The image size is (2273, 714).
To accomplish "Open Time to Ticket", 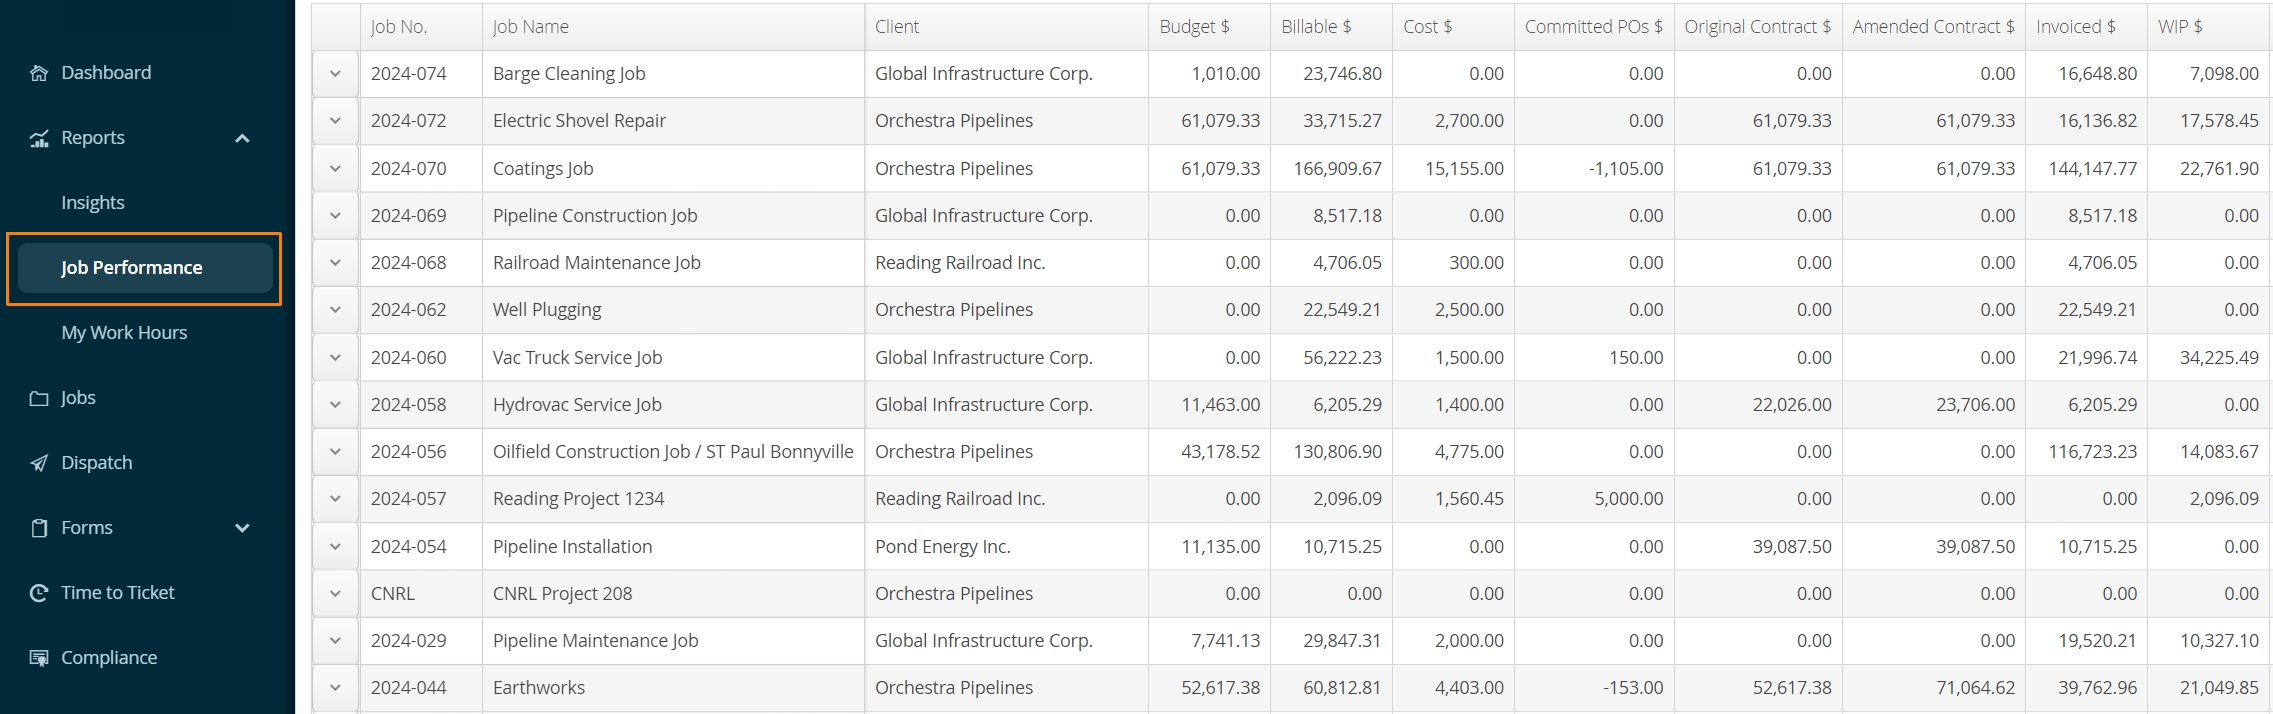I will [118, 593].
